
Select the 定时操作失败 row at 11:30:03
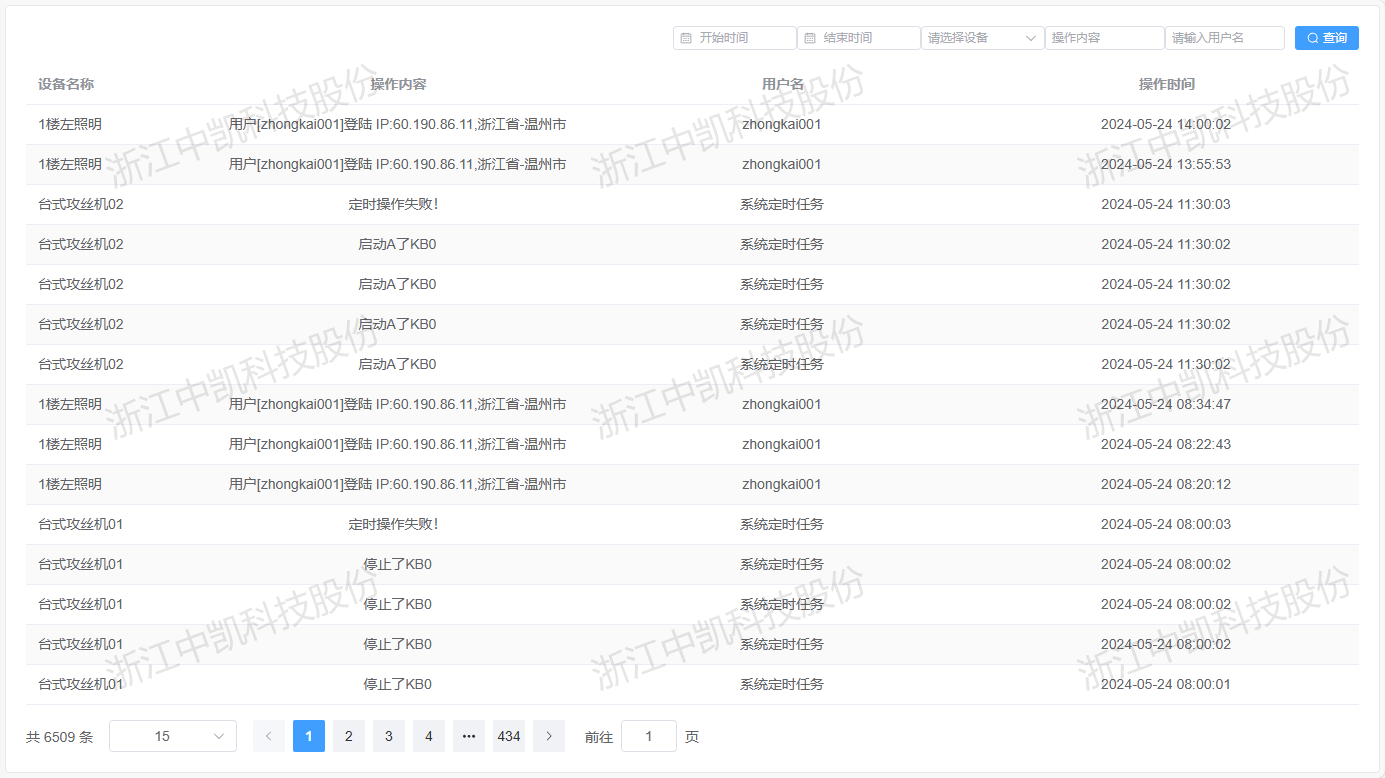click(x=692, y=205)
